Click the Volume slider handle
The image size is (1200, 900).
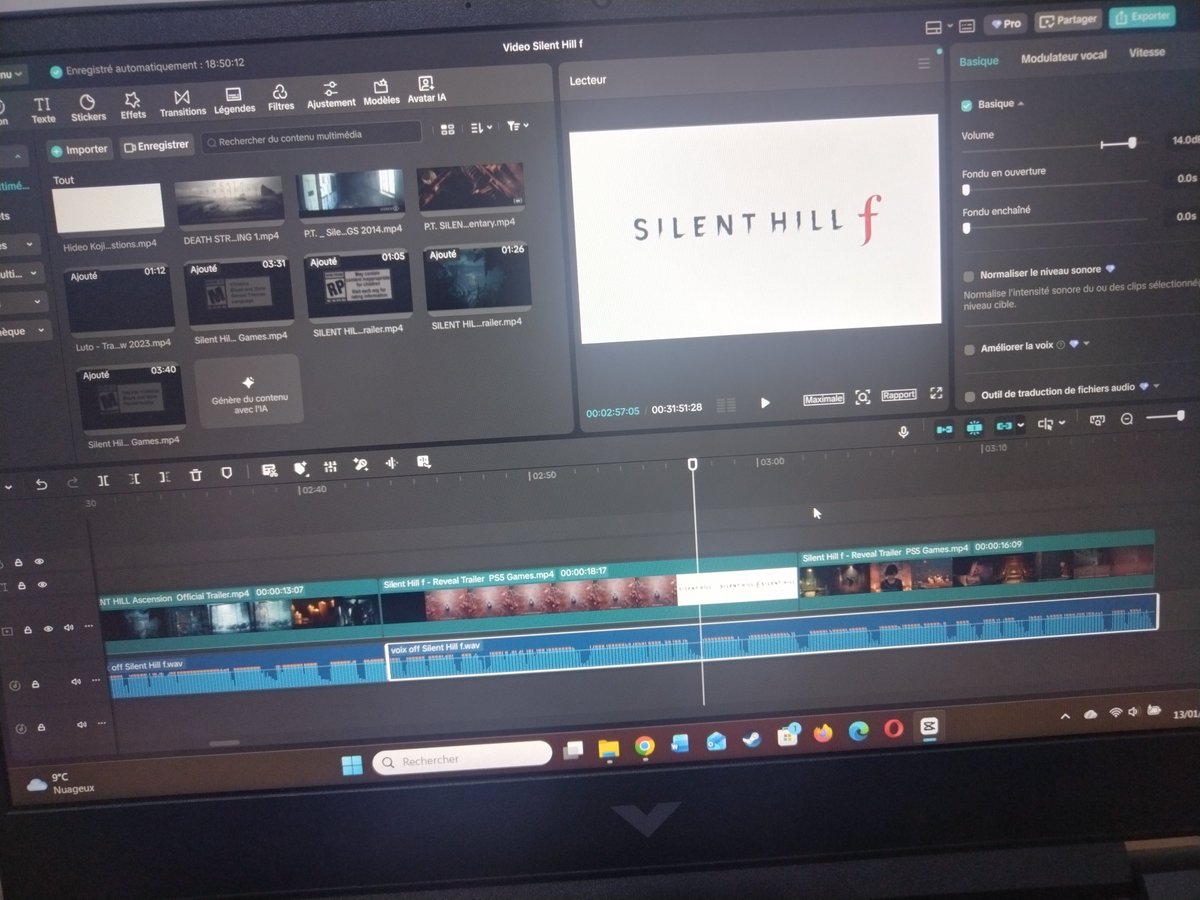pyautogui.click(x=1132, y=143)
